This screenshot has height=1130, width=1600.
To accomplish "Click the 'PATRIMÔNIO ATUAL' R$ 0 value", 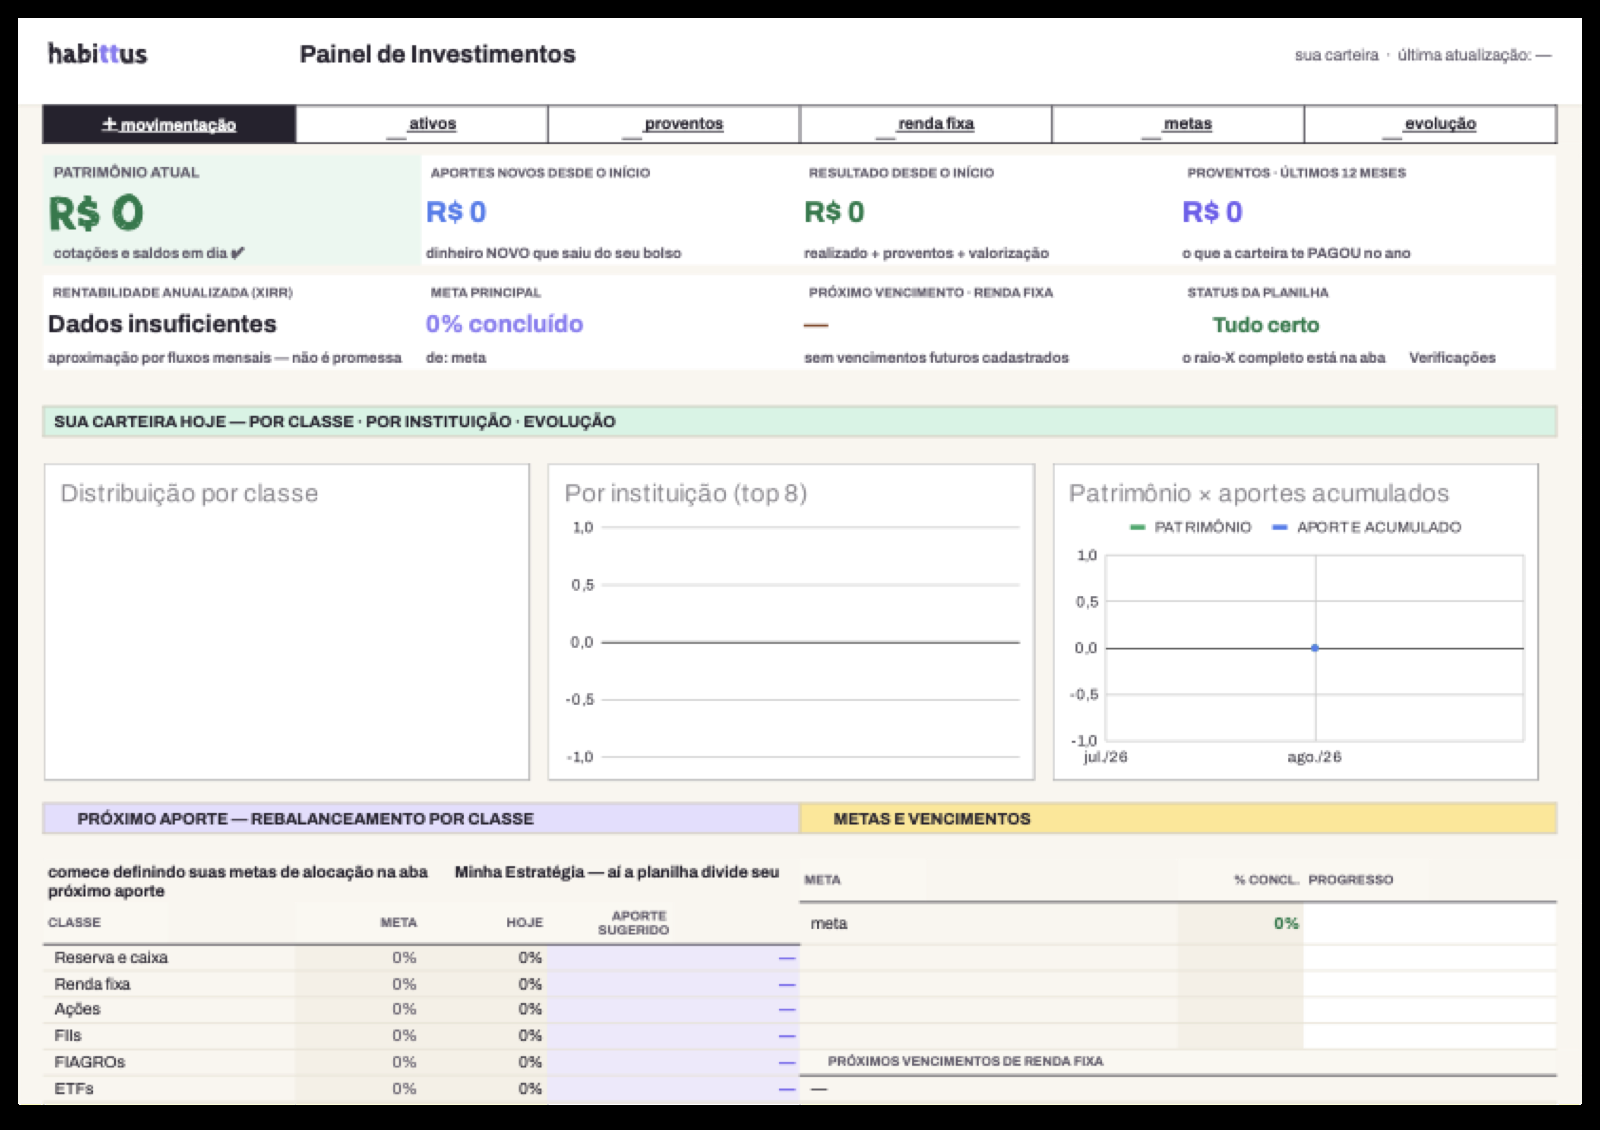I will (x=96, y=213).
